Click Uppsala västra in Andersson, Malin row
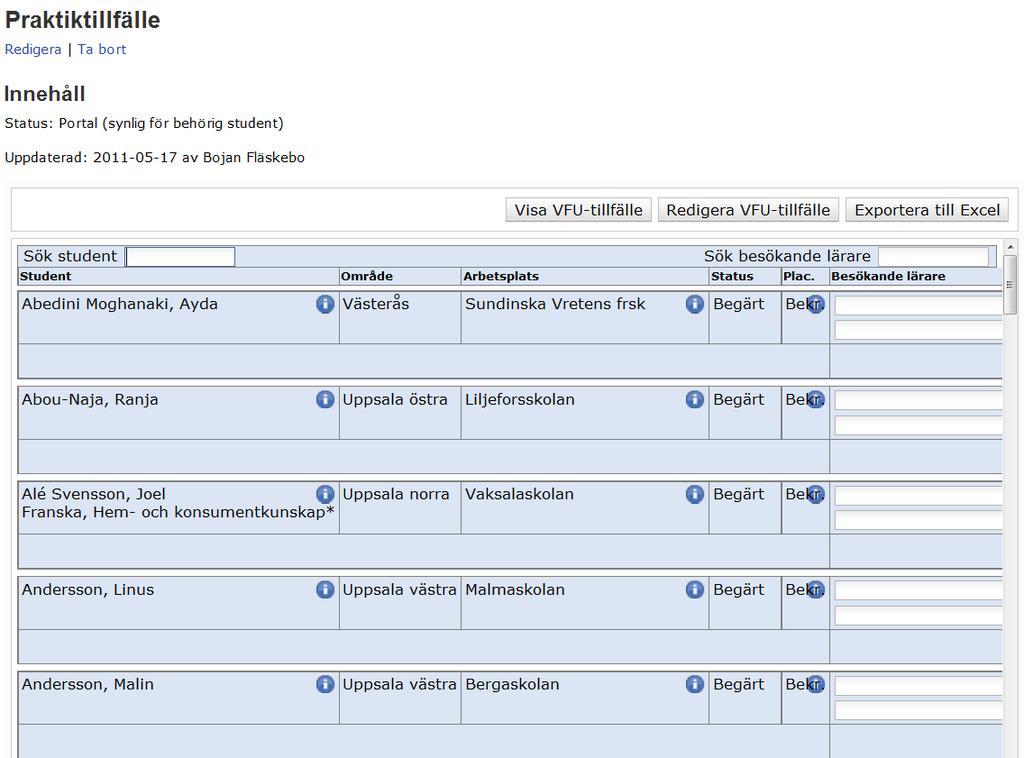1024x758 pixels. [400, 684]
